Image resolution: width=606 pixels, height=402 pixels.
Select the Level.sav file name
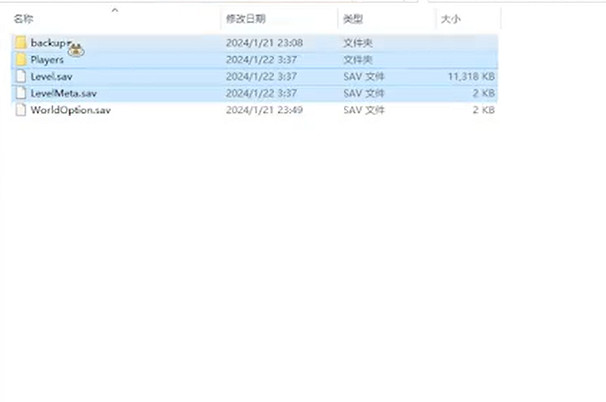[51, 76]
